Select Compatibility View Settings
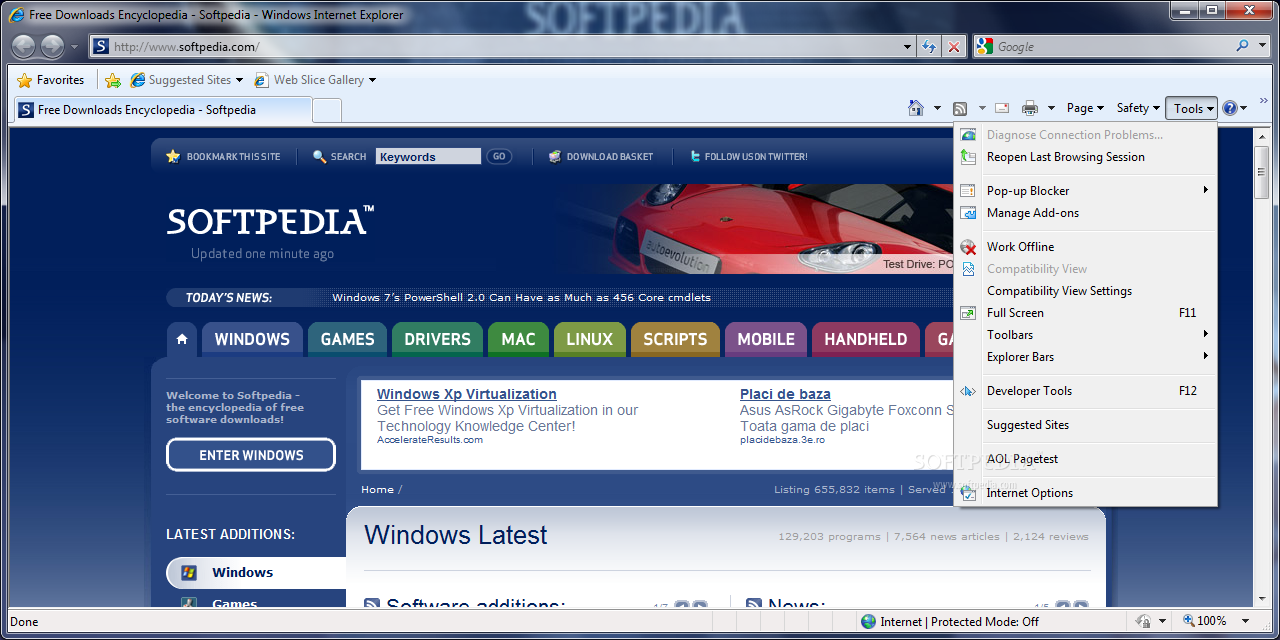This screenshot has width=1280, height=640. click(1085, 291)
